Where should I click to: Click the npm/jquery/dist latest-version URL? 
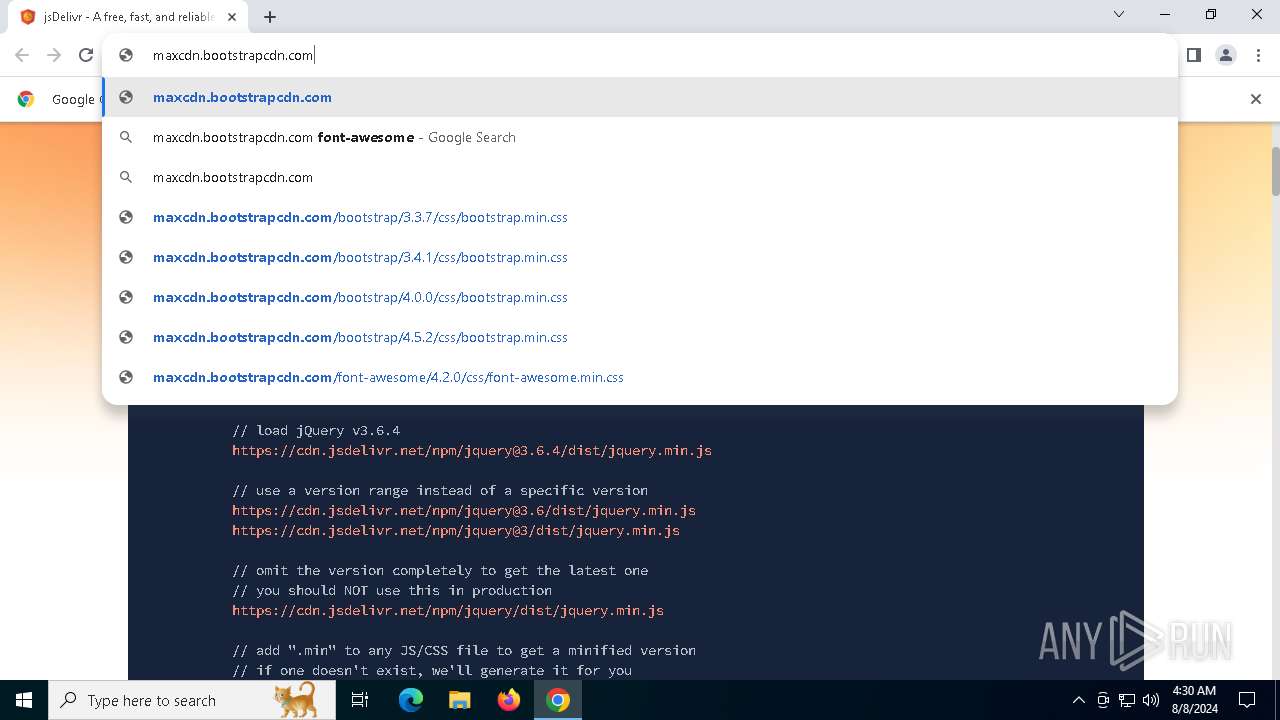pyautogui.click(x=448, y=610)
